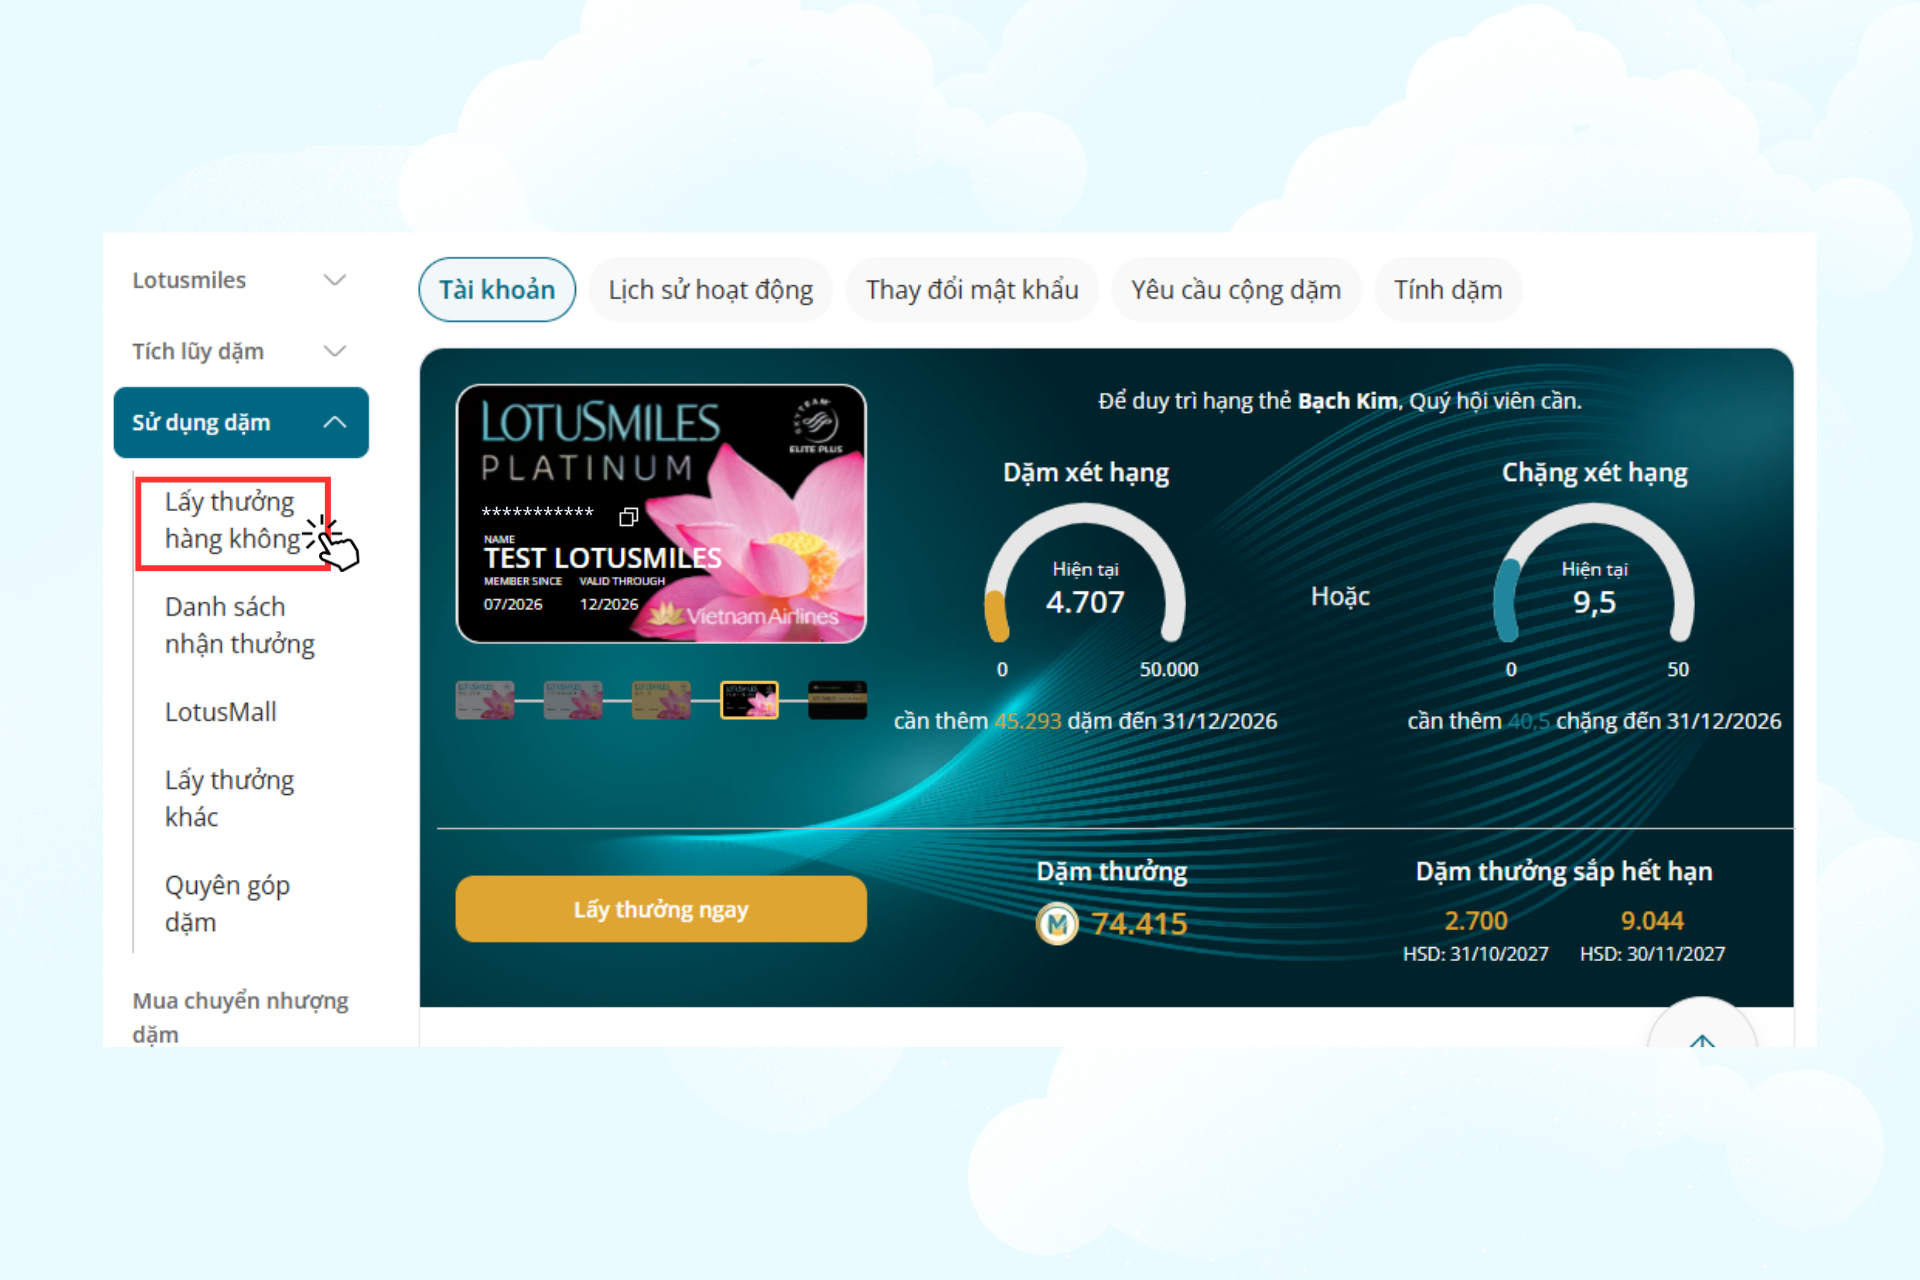This screenshot has height=1280, width=1920.
Task: Click the HSD: 30/11/2027 expiry date
Action: coord(1652,954)
